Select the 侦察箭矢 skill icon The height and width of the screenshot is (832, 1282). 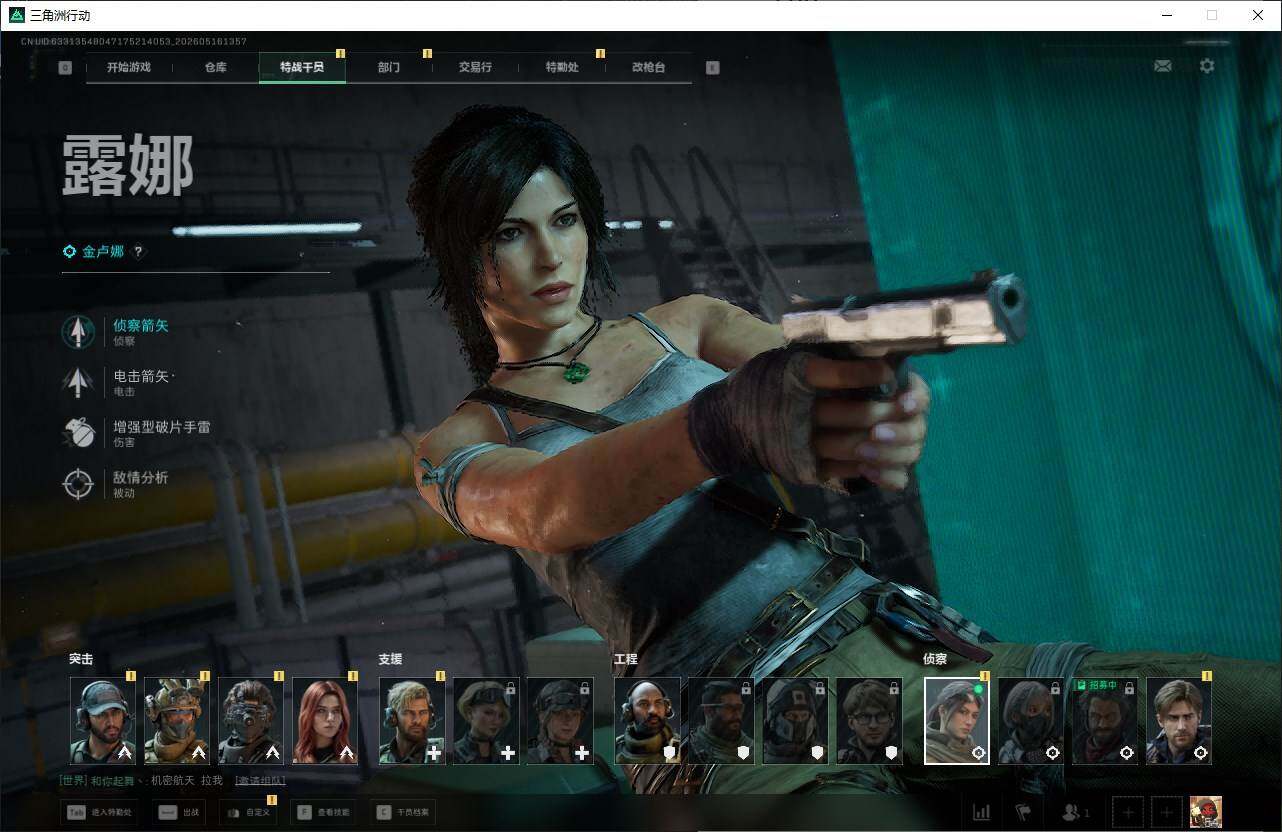tap(78, 332)
